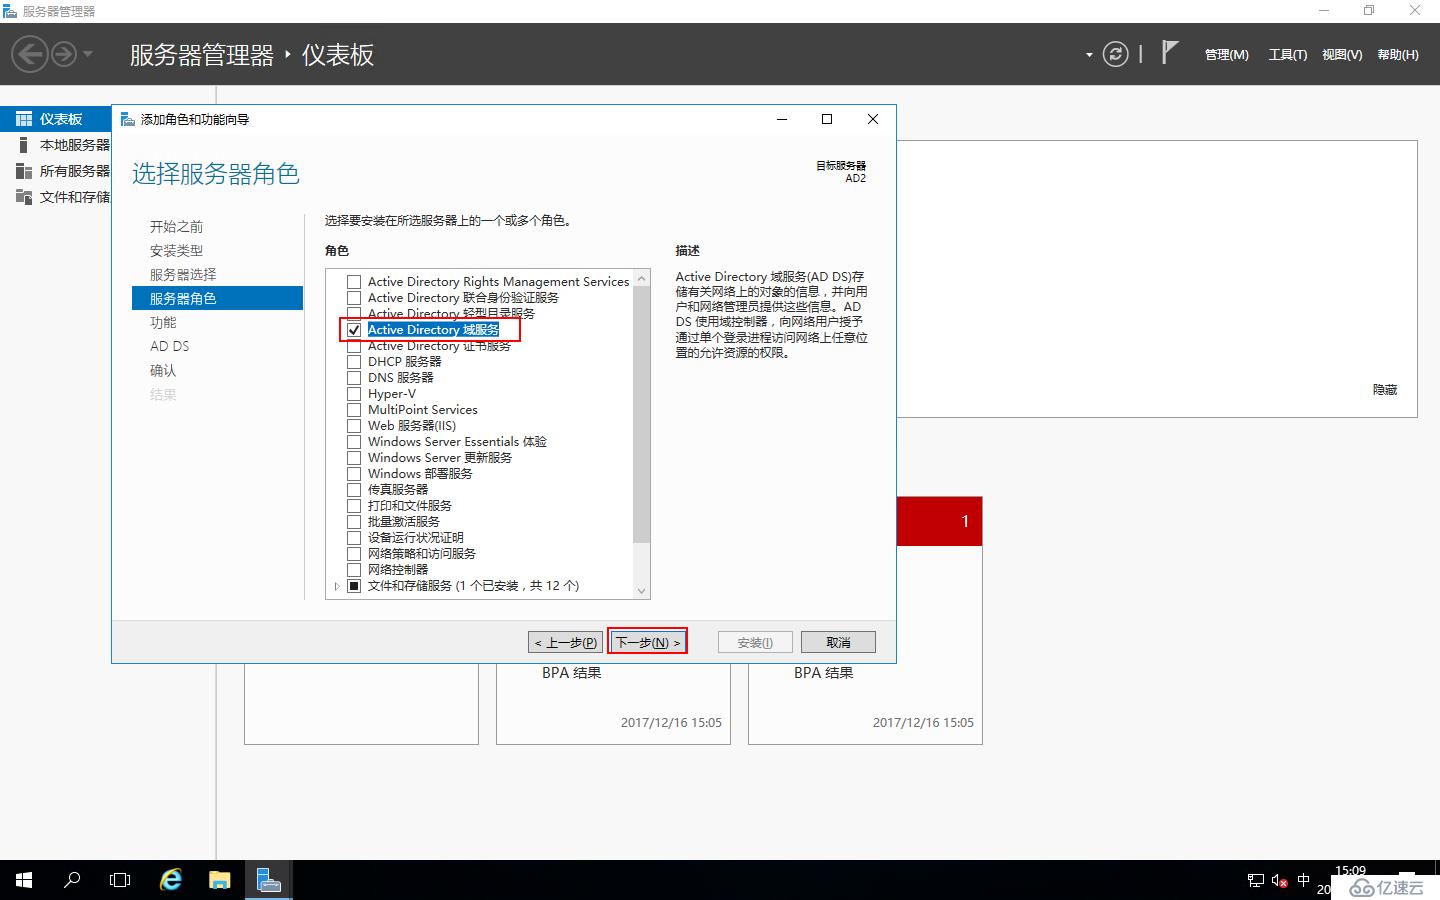Check Windows 部署服务 role
Viewport: 1440px width, 900px height.
pos(354,474)
